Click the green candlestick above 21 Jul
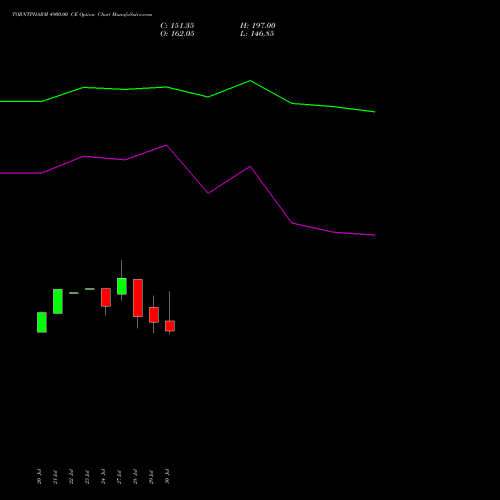Viewport: 500px width, 500px height. [58, 301]
